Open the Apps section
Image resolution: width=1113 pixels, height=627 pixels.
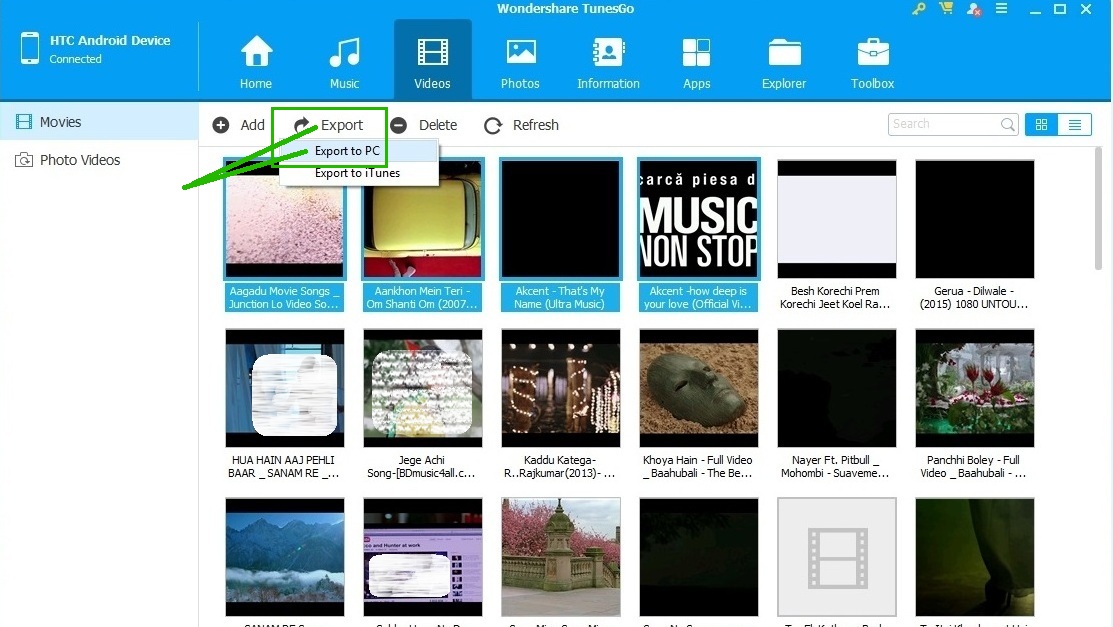(x=696, y=62)
